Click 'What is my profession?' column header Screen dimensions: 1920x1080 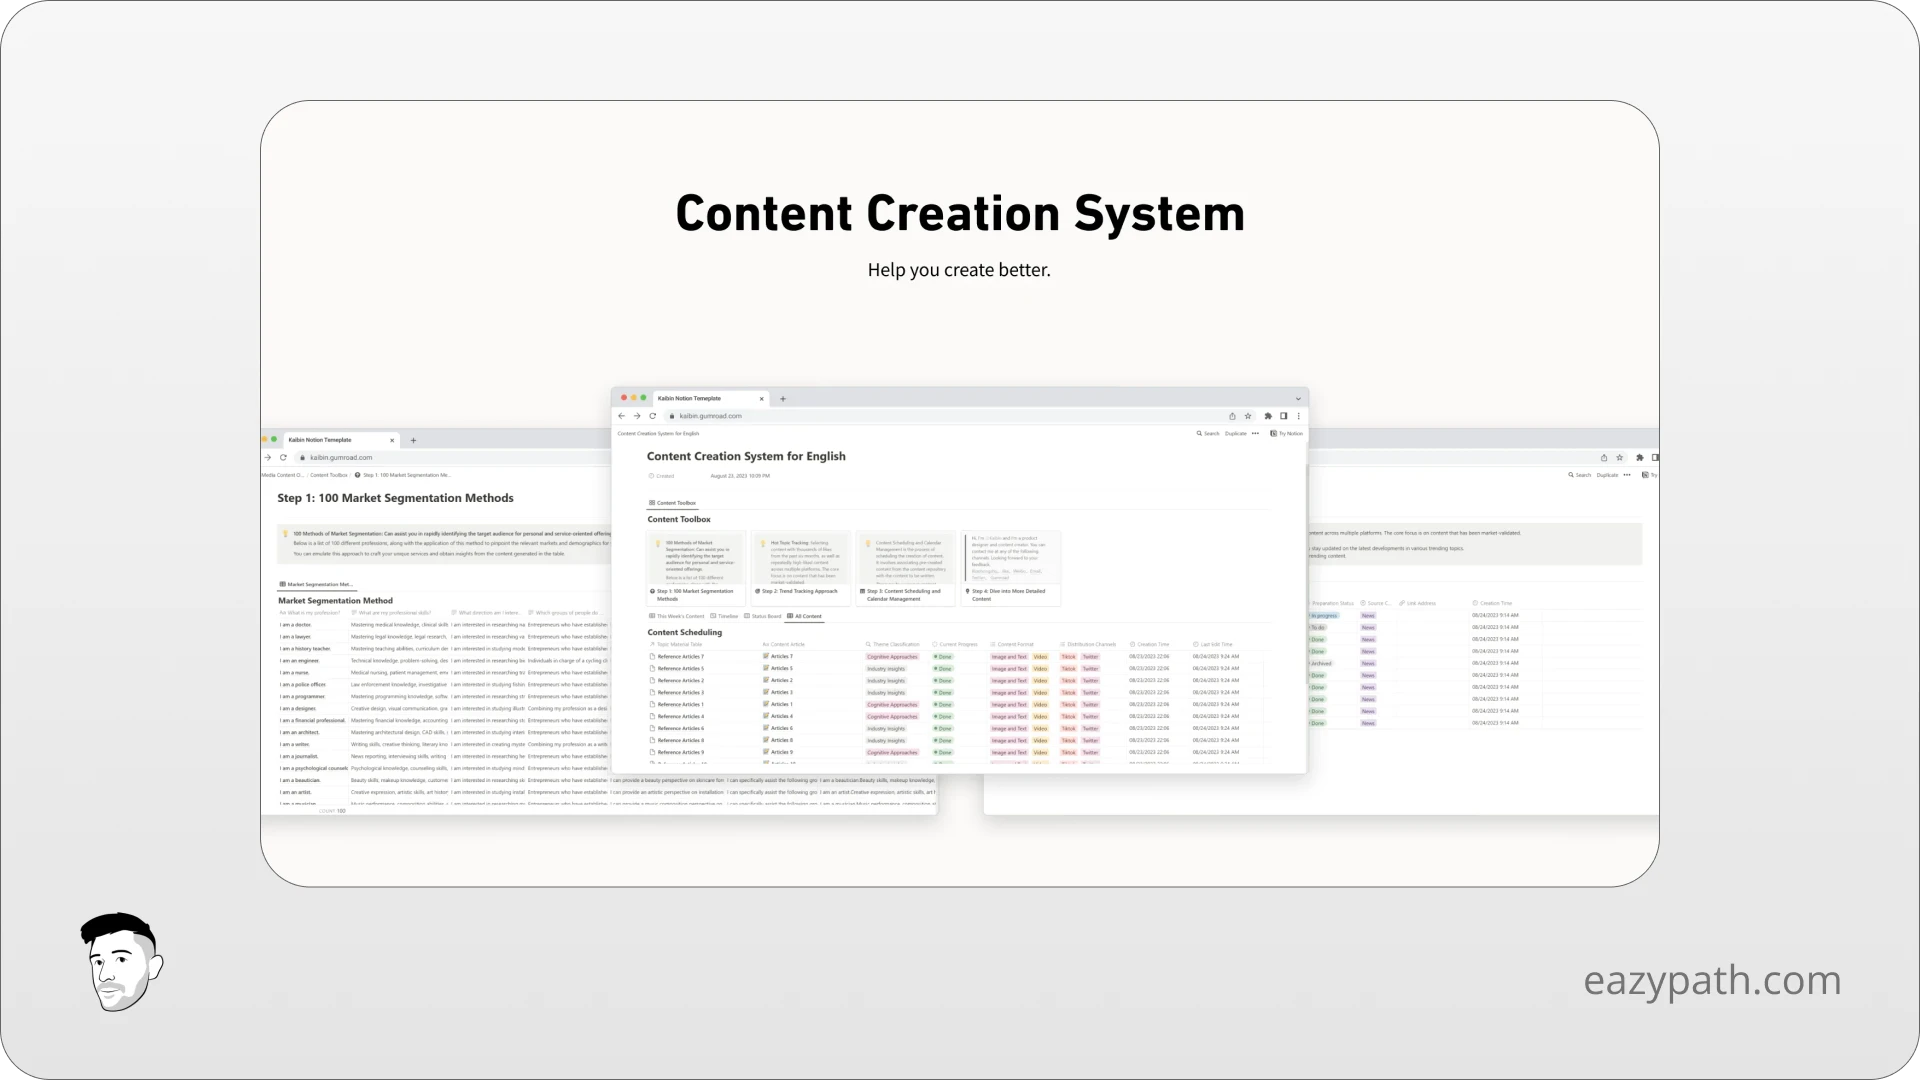[310, 613]
